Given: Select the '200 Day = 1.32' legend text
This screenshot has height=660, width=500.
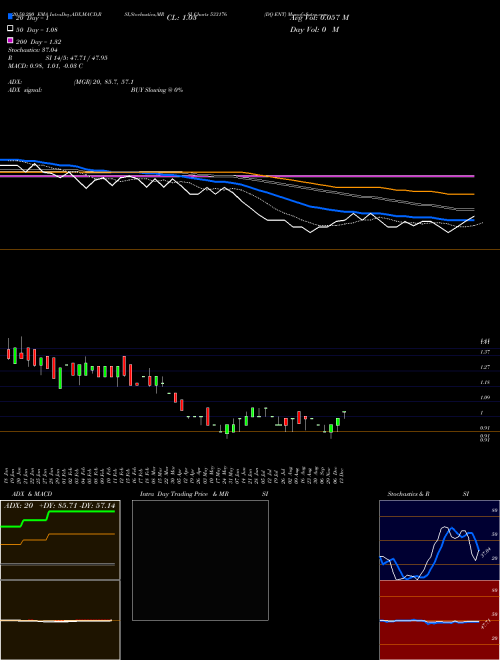Looking at the screenshot, I should (38, 42).
